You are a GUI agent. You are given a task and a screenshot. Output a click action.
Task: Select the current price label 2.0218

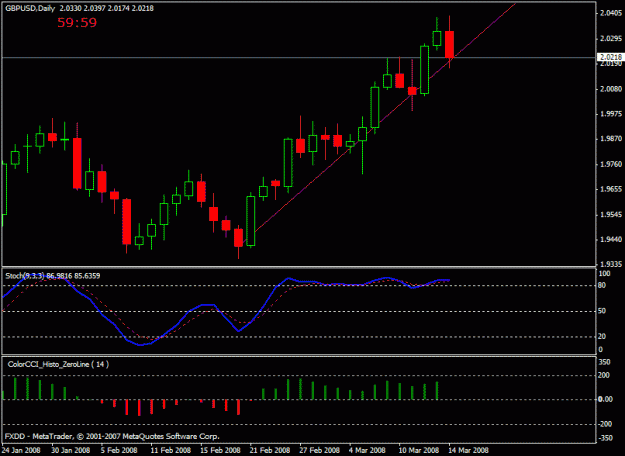click(611, 57)
